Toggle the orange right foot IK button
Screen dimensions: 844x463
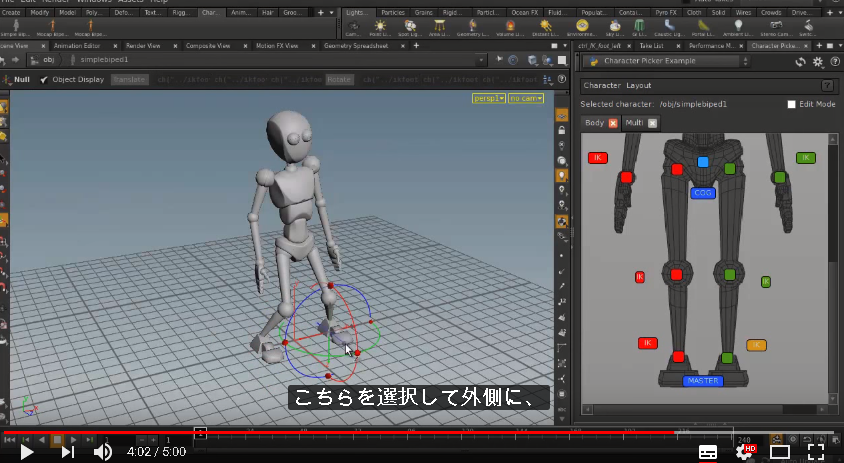pos(756,345)
